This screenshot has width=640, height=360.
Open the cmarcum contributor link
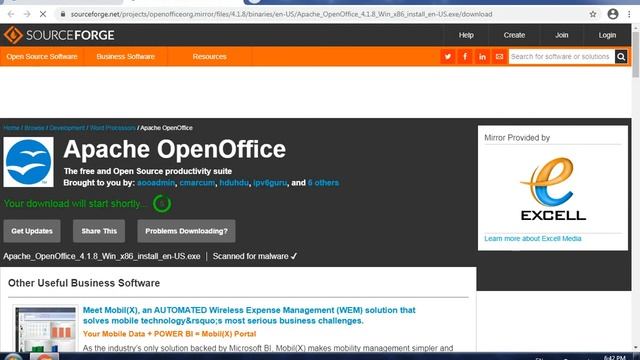(197, 183)
